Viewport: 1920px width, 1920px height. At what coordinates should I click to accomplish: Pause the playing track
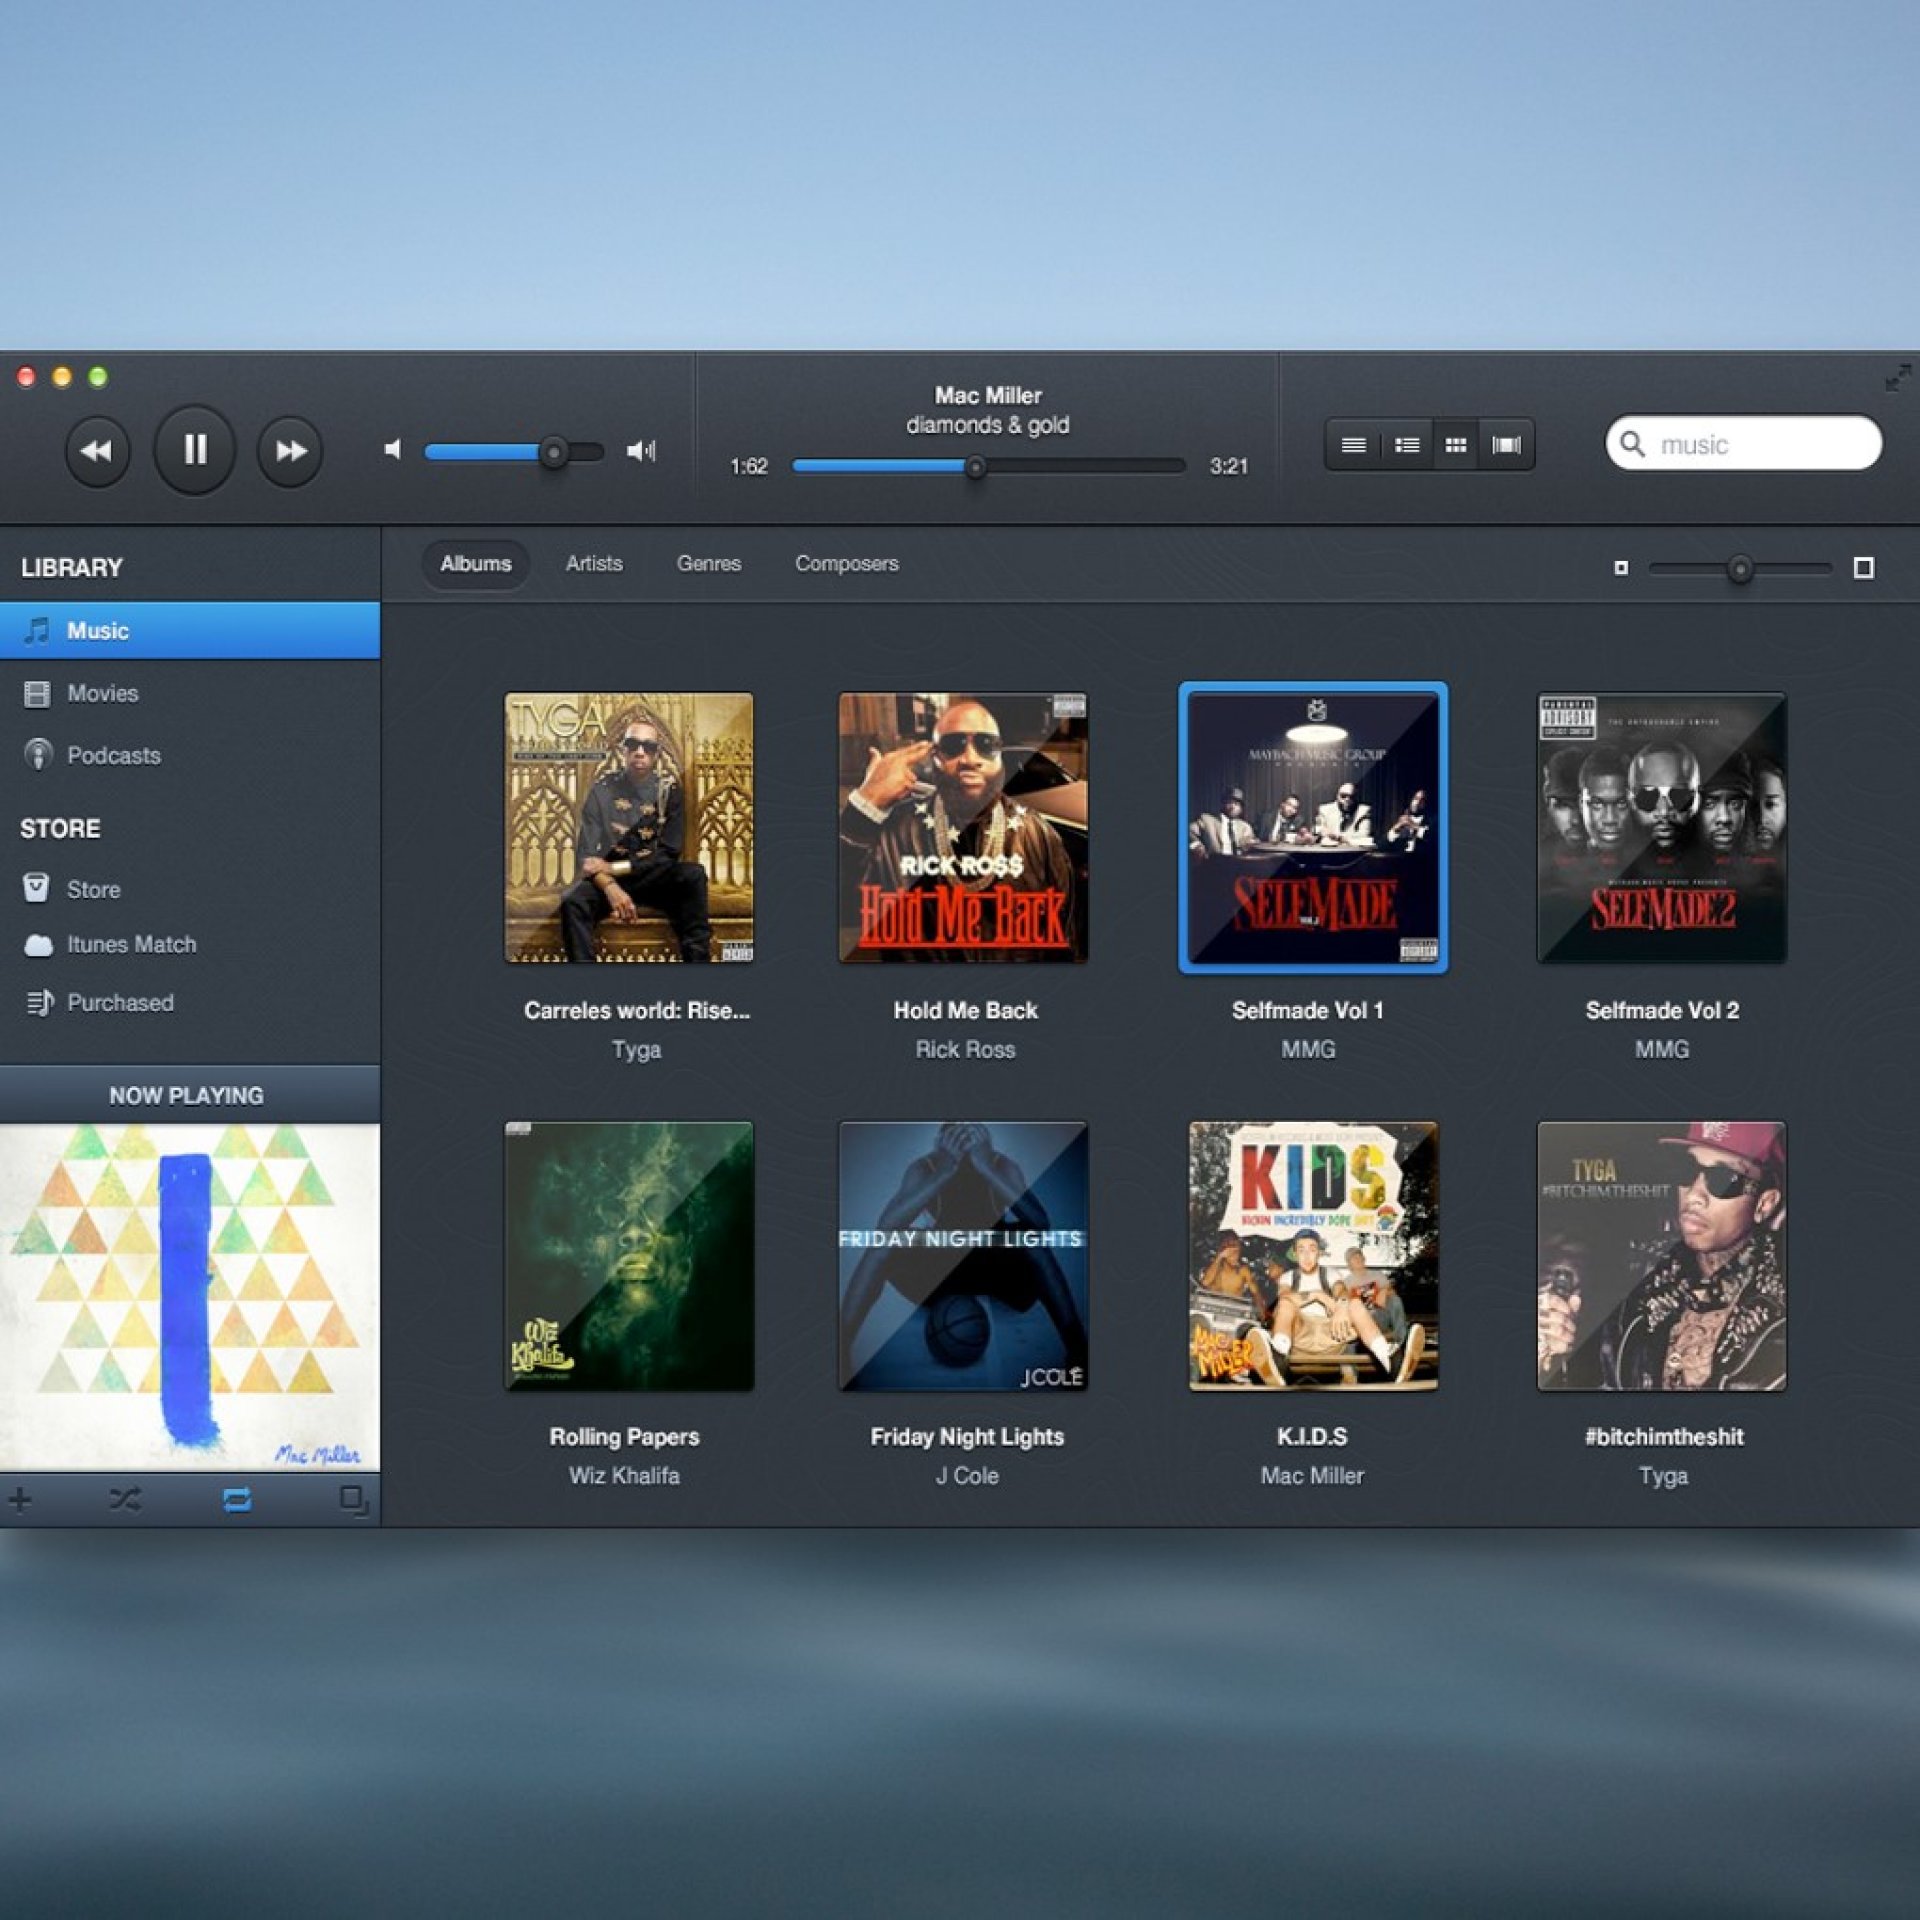click(195, 450)
